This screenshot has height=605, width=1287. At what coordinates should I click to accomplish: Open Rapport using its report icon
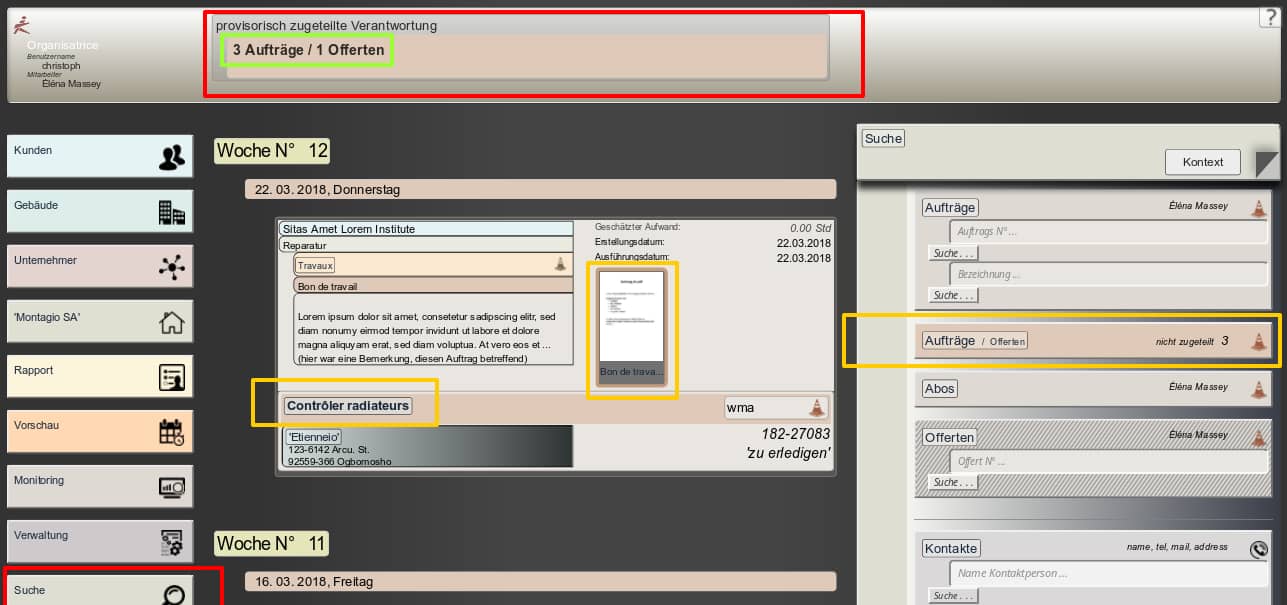click(x=172, y=377)
